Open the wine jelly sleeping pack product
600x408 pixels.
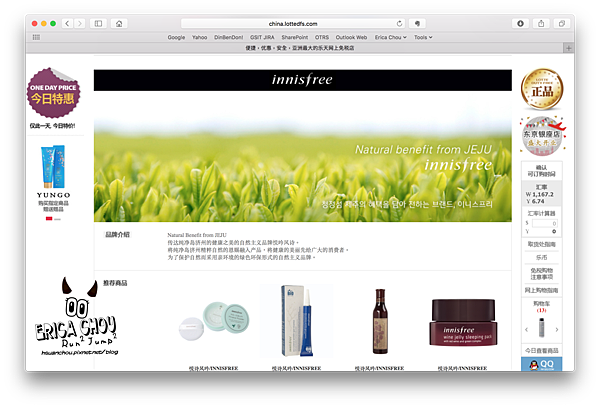click(x=463, y=322)
